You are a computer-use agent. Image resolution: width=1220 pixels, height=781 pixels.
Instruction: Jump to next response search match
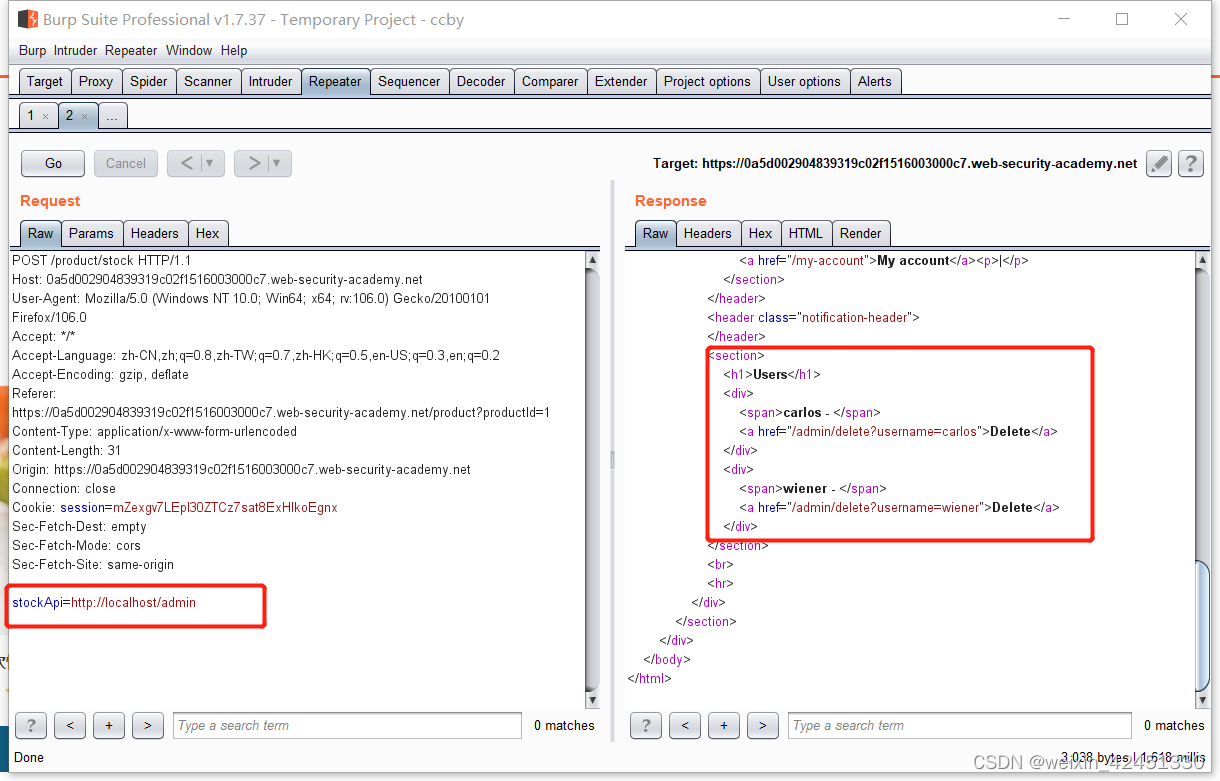click(x=762, y=725)
